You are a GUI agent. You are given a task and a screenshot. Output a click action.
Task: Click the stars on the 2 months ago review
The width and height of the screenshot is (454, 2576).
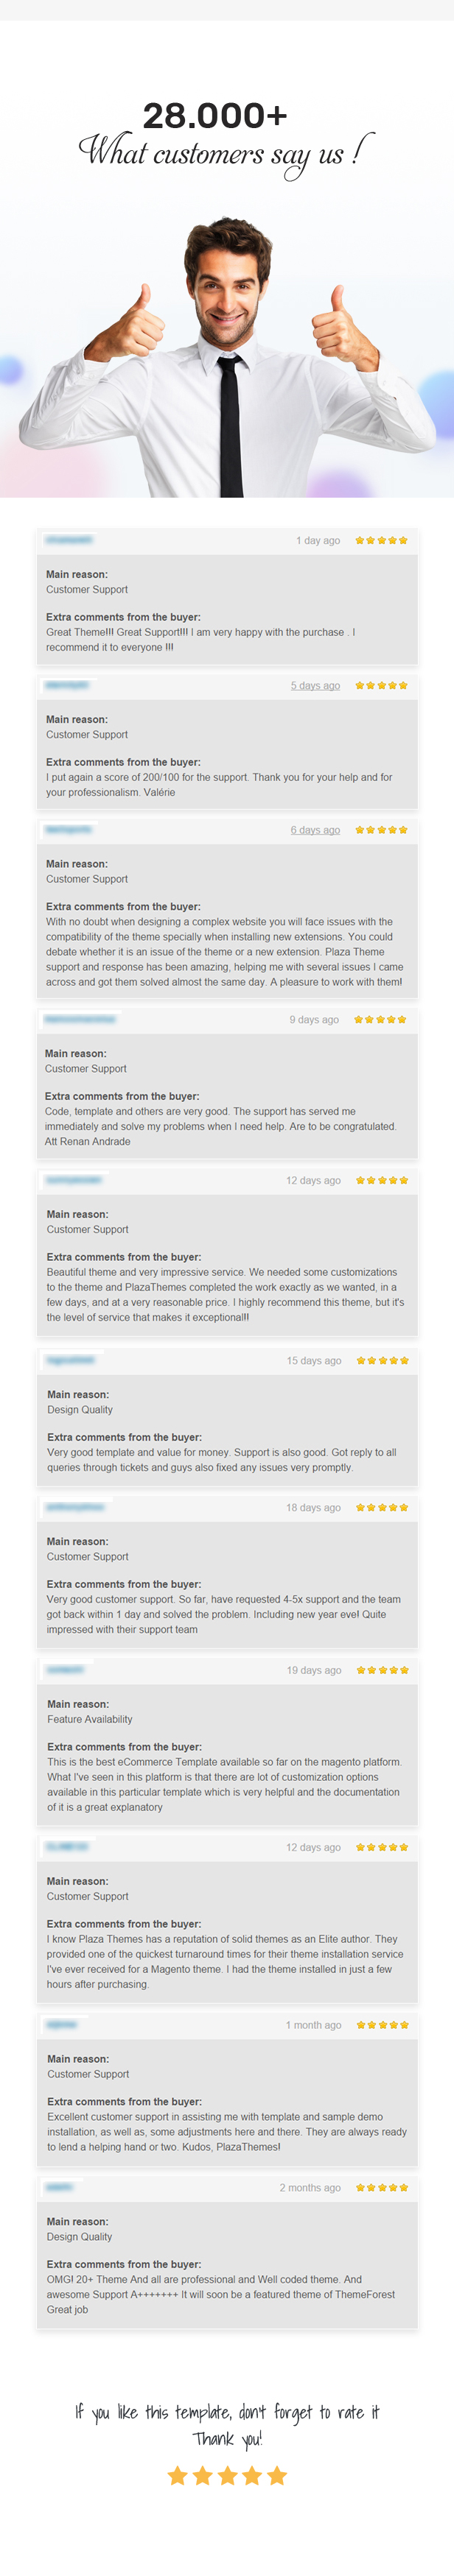pyautogui.click(x=382, y=2188)
